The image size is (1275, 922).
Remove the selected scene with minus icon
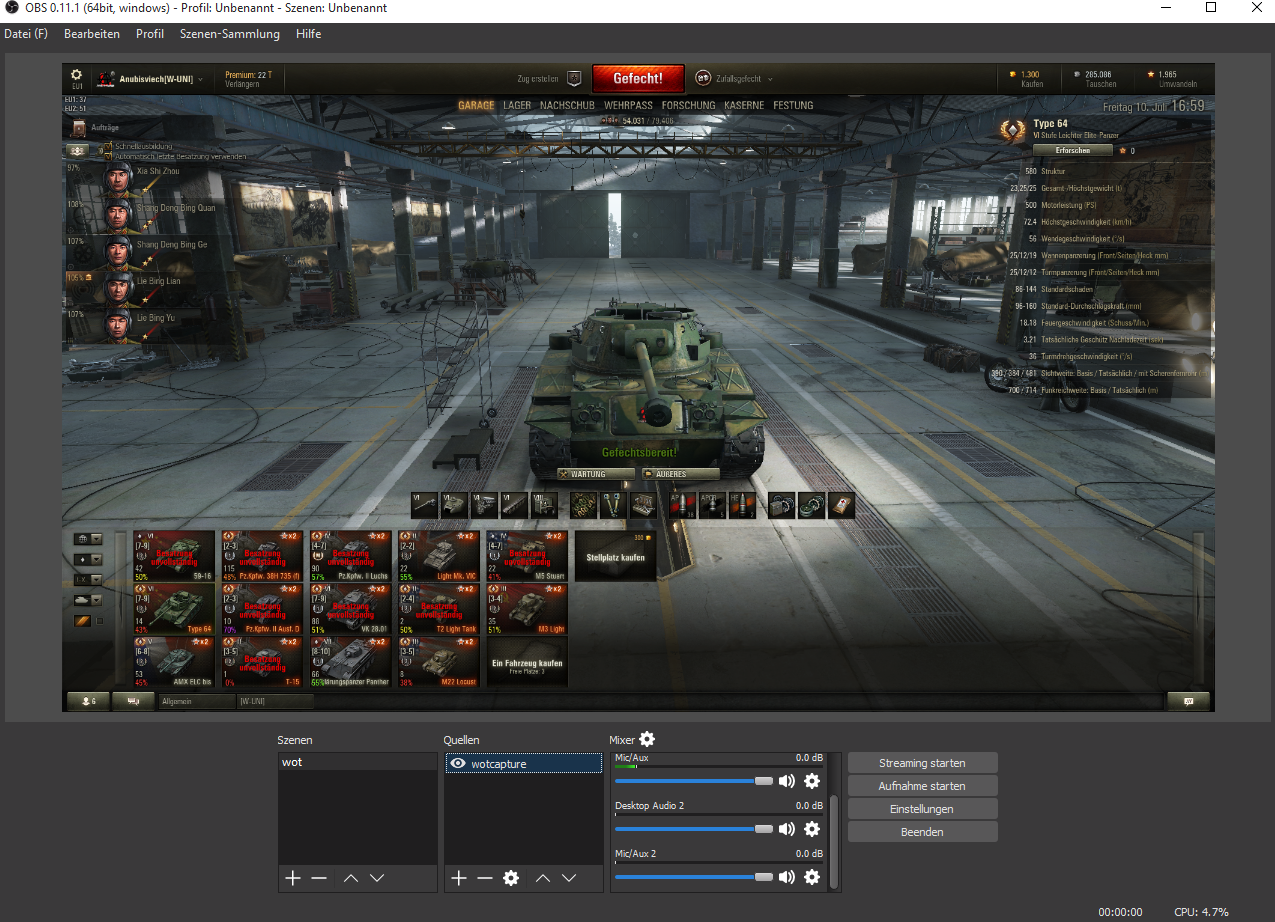(x=319, y=878)
